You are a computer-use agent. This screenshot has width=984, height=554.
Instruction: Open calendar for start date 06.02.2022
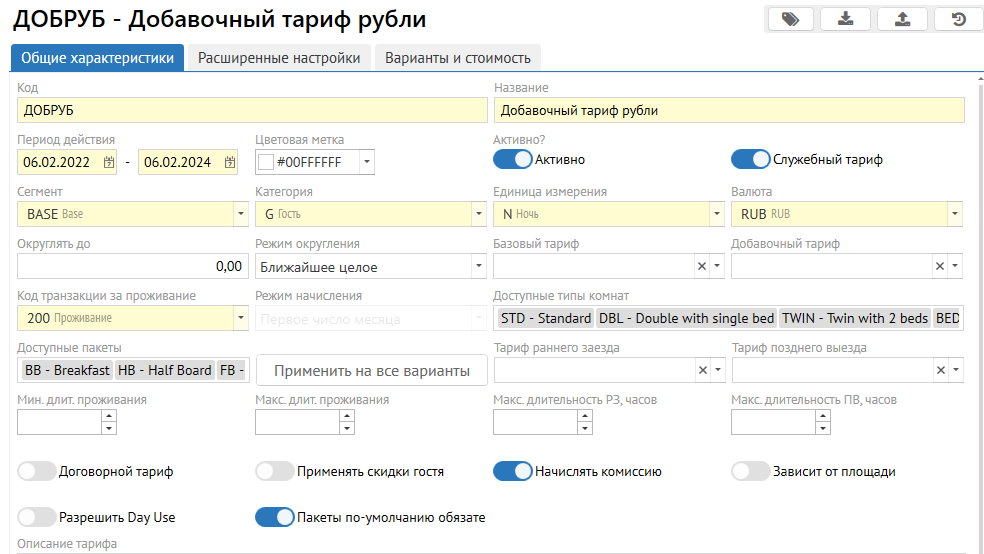point(110,162)
